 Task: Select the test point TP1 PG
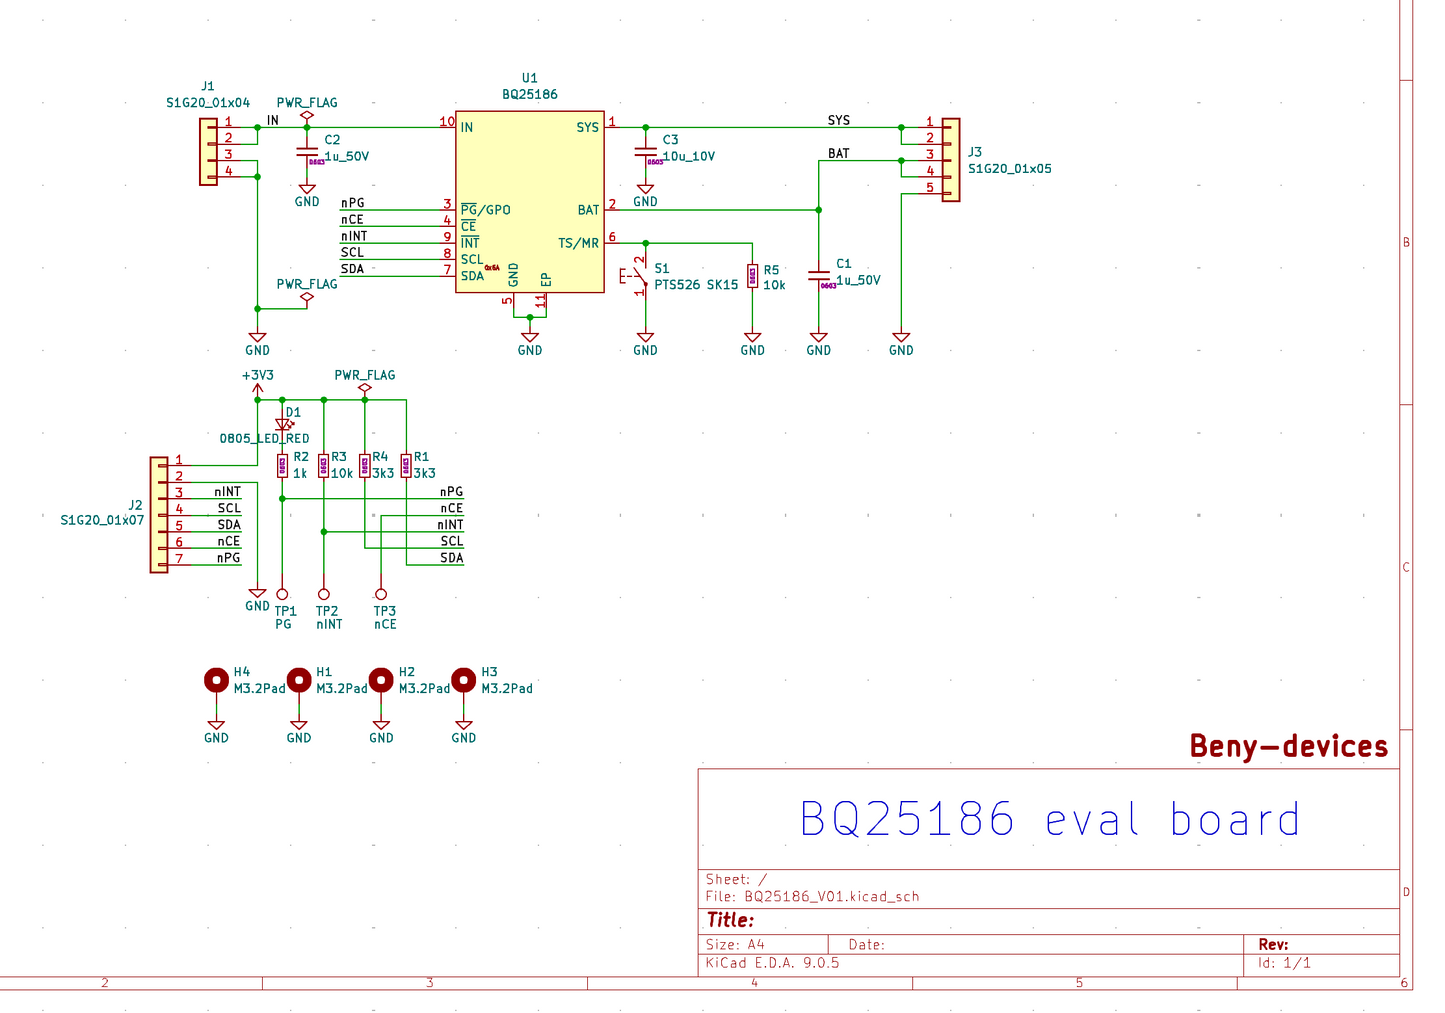283,593
